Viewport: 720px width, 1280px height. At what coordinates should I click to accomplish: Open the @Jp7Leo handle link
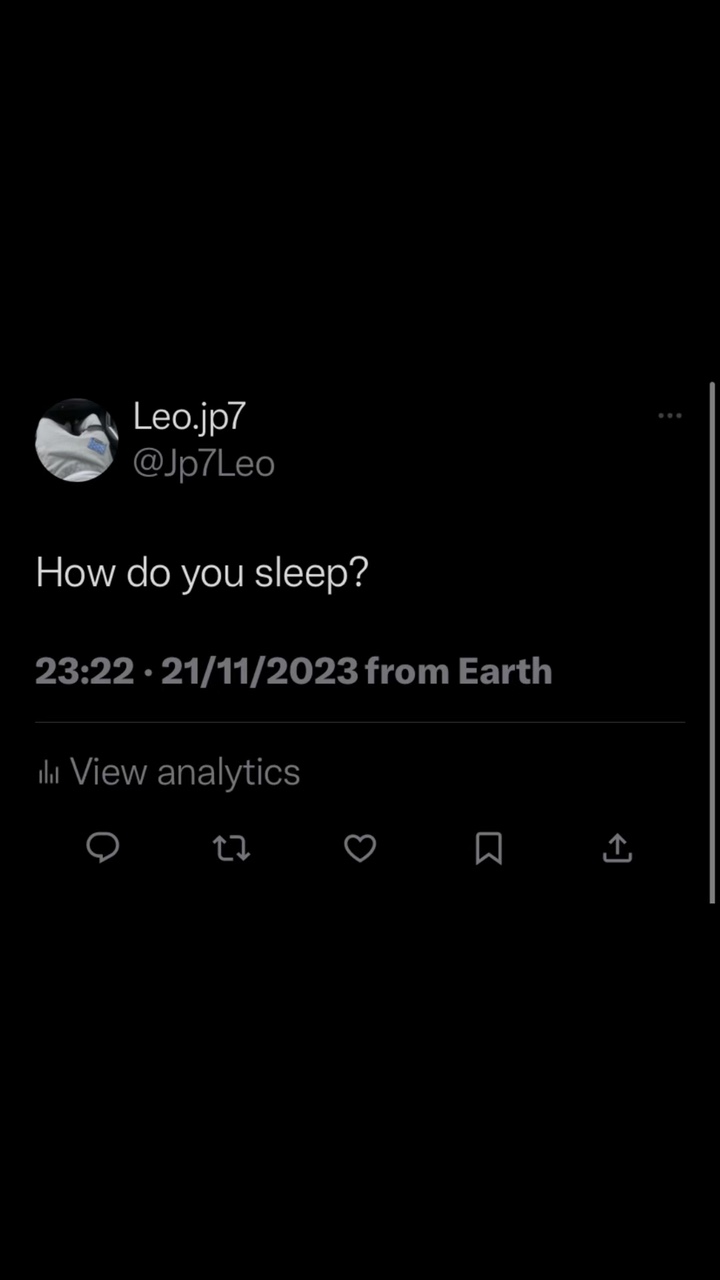203,464
